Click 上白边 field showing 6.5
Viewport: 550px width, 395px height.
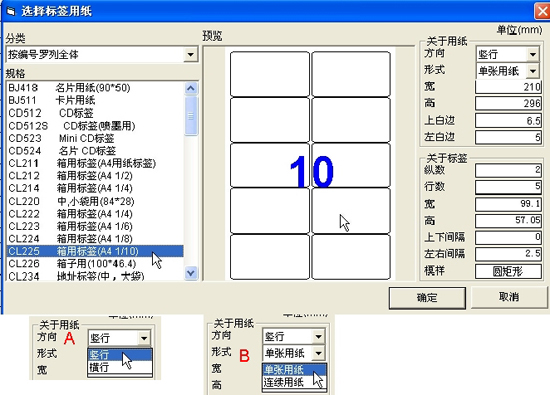(508, 121)
